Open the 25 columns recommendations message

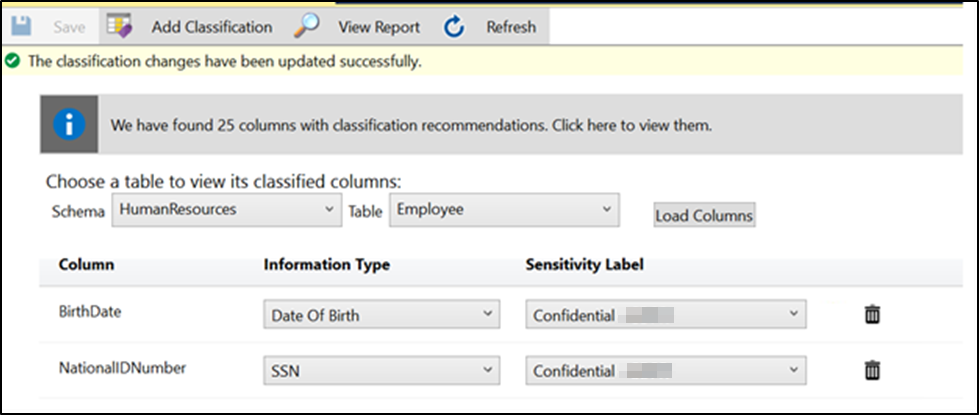click(x=410, y=127)
